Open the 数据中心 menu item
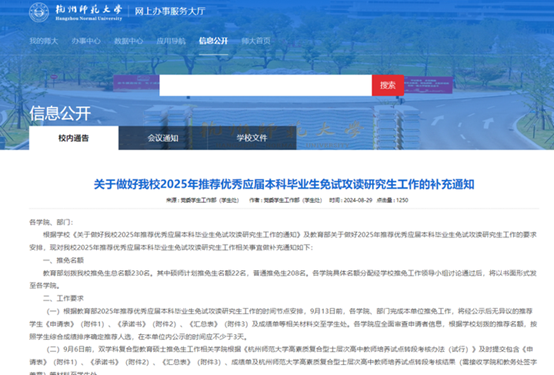The height and width of the screenshot is (375, 554). pos(128,41)
